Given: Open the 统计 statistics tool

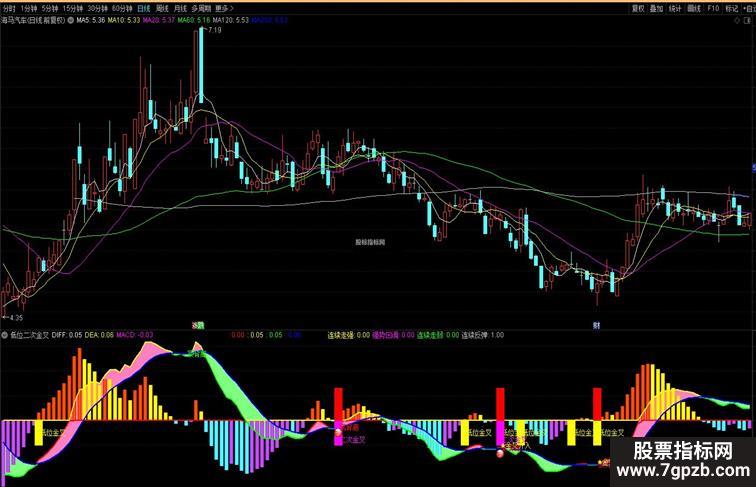Looking at the screenshot, I should coord(675,8).
